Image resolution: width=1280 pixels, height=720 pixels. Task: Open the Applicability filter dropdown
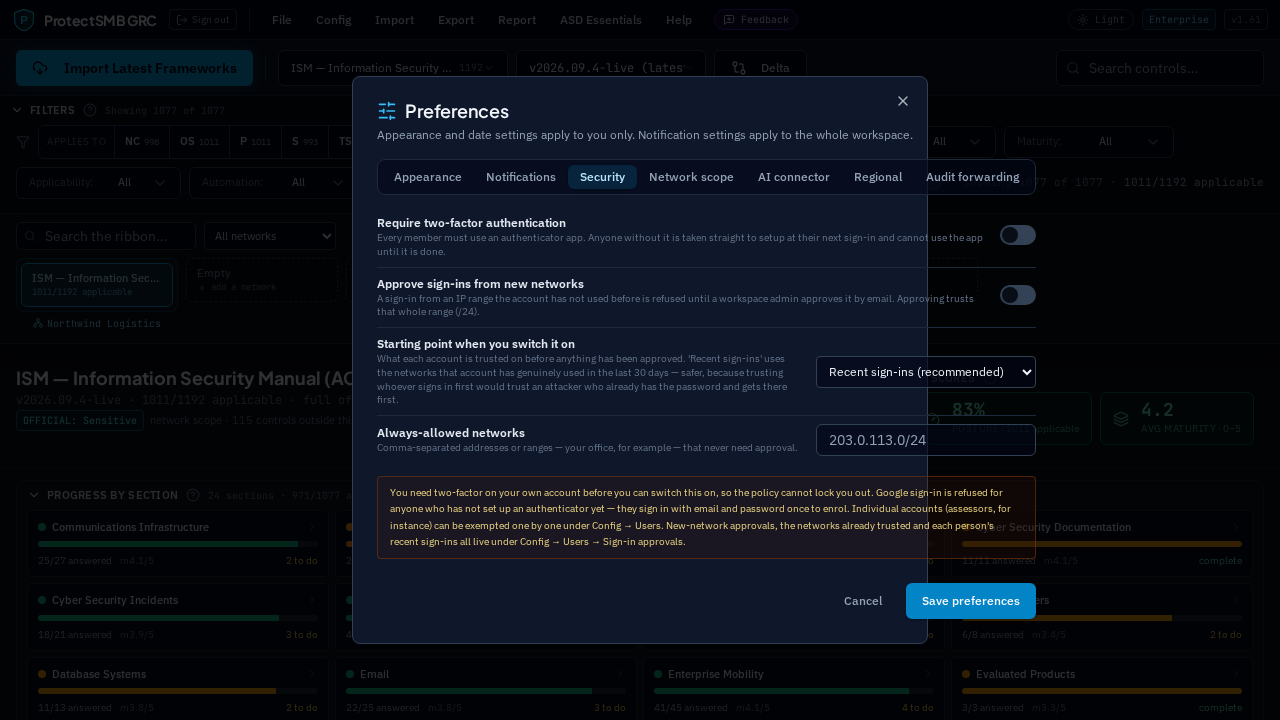point(98,183)
